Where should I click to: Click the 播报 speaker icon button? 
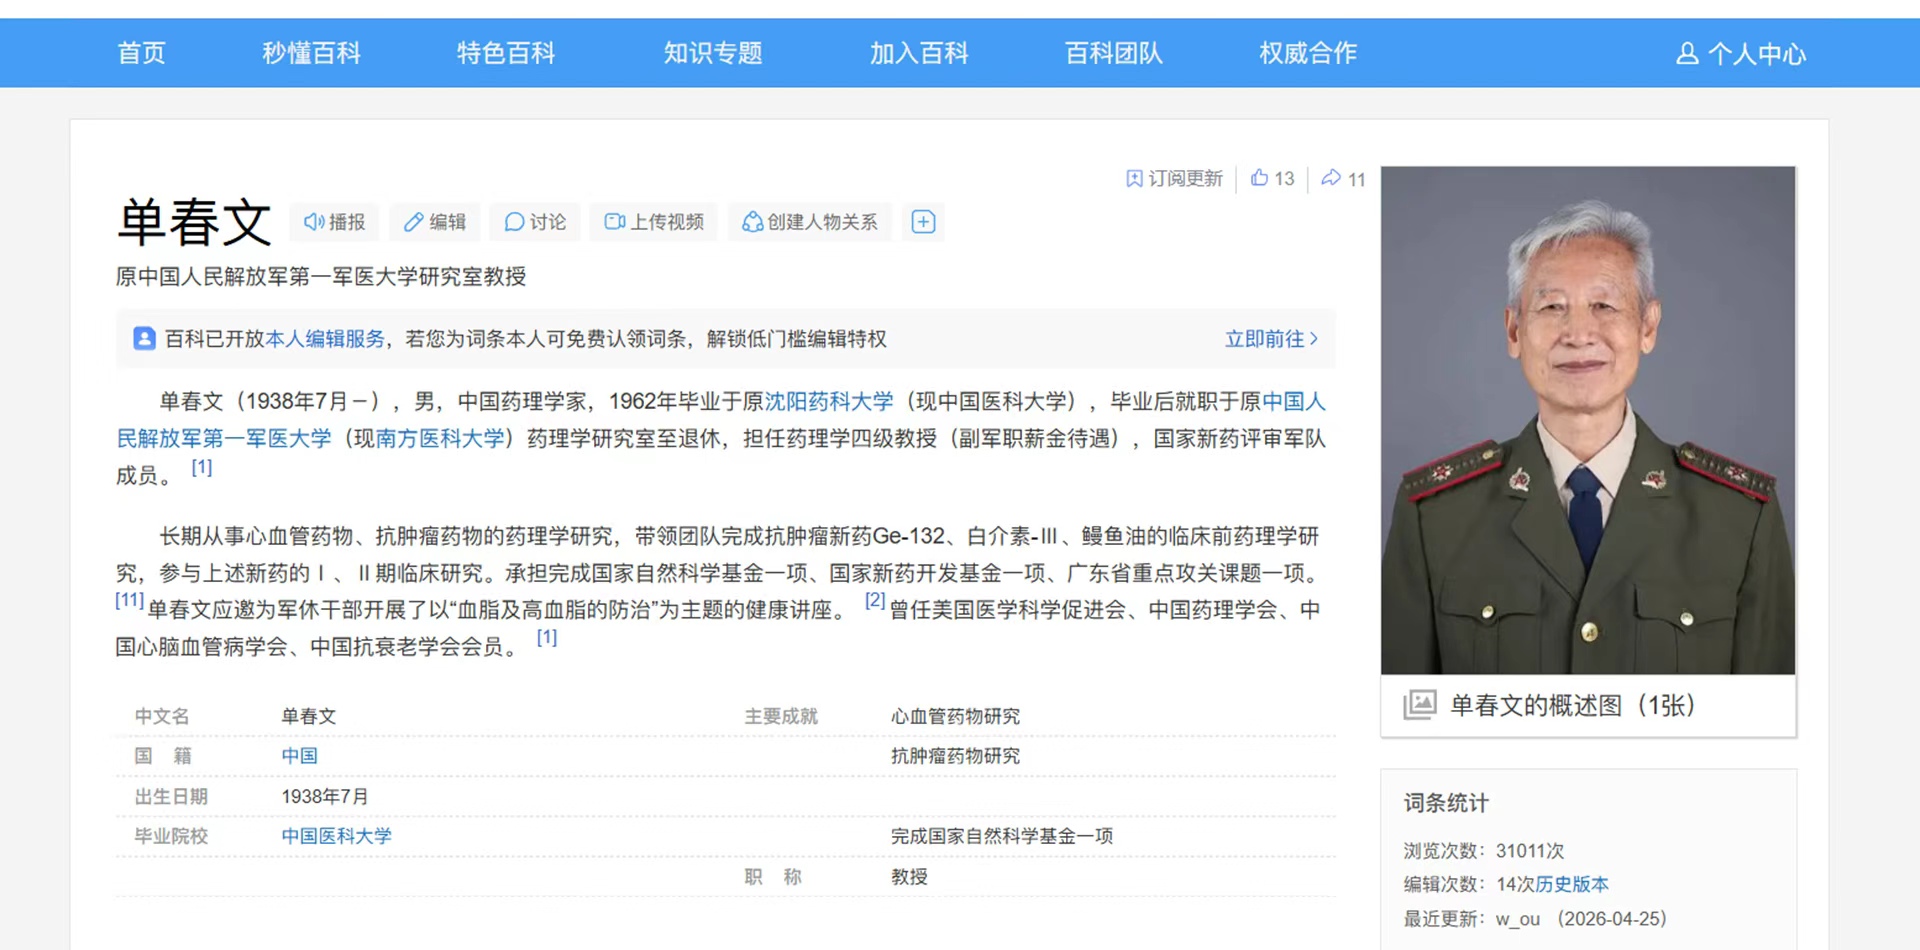point(334,222)
